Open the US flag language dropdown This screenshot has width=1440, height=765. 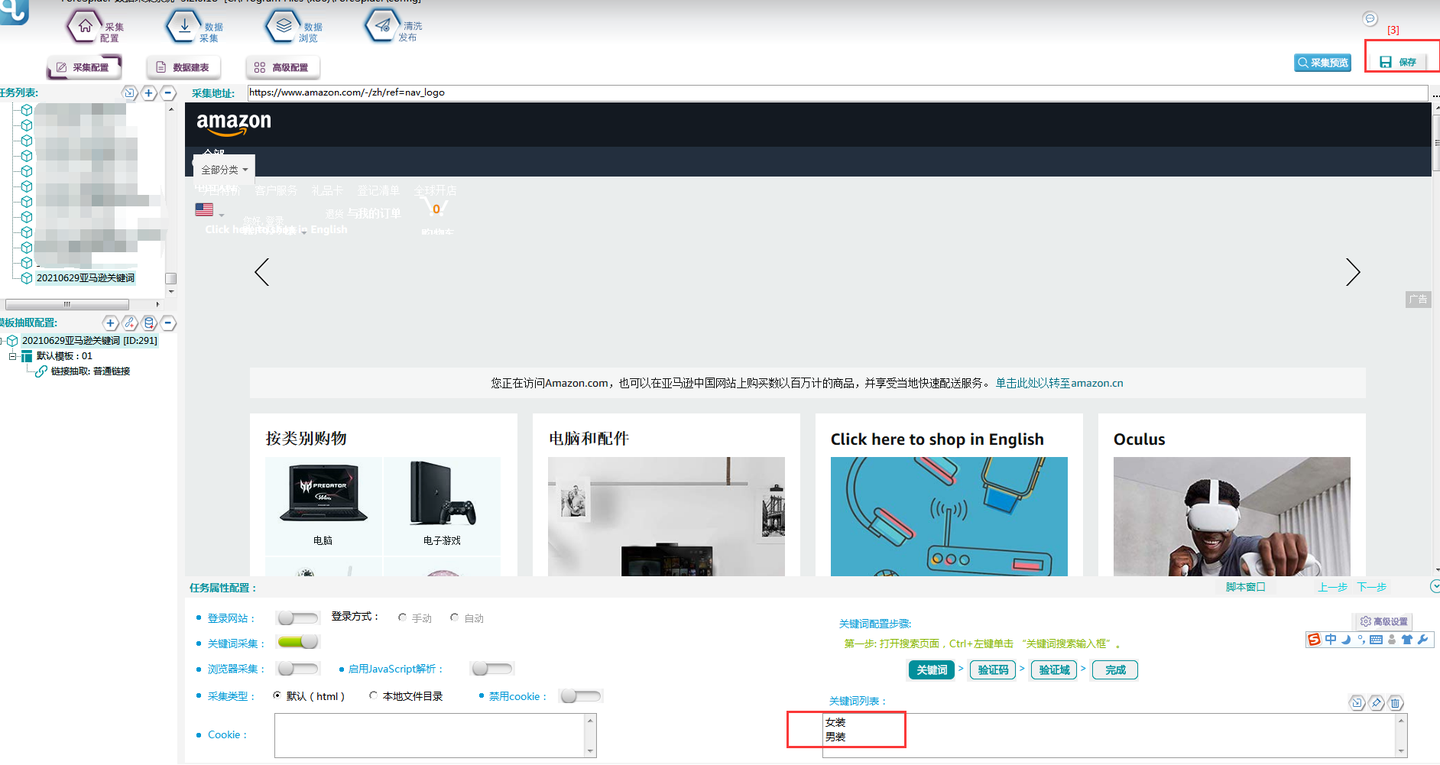[209, 210]
